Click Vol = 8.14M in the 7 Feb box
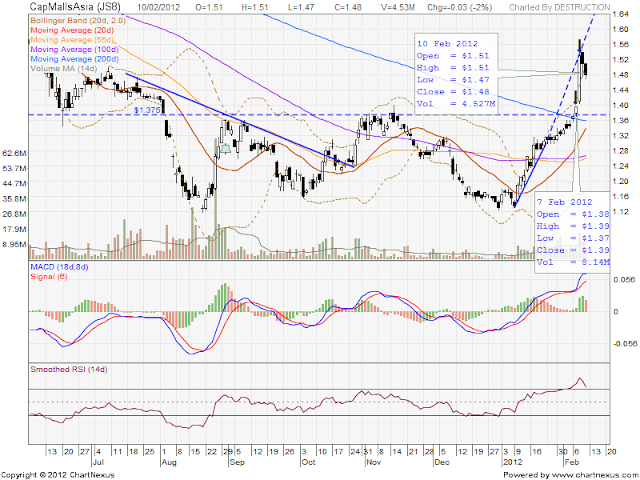The width and height of the screenshot is (640, 480). [573, 262]
